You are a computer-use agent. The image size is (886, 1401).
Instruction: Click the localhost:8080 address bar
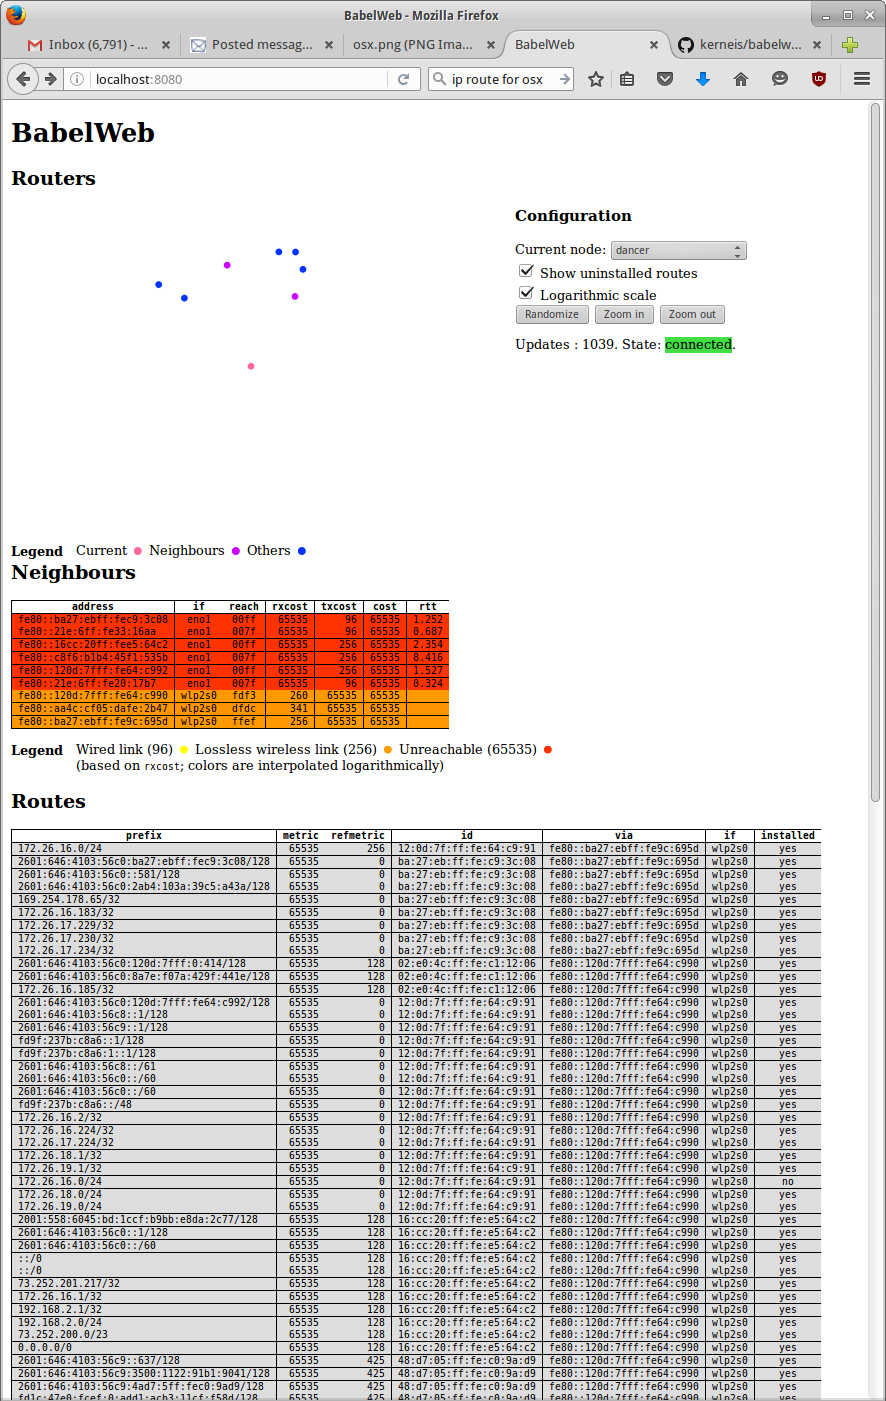click(240, 79)
